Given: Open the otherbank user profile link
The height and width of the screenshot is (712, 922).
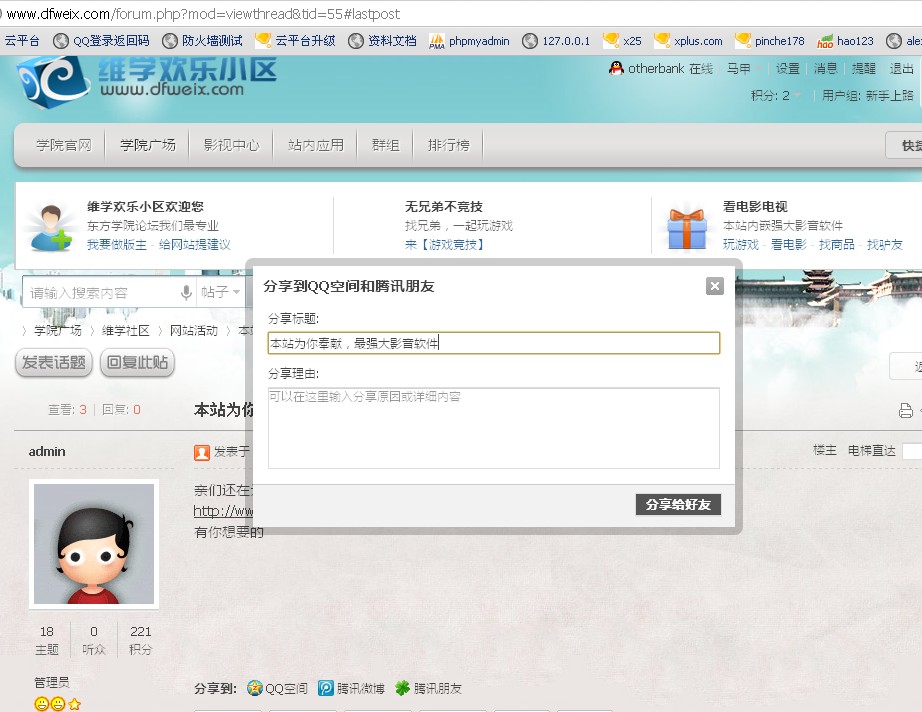Looking at the screenshot, I should point(656,69).
